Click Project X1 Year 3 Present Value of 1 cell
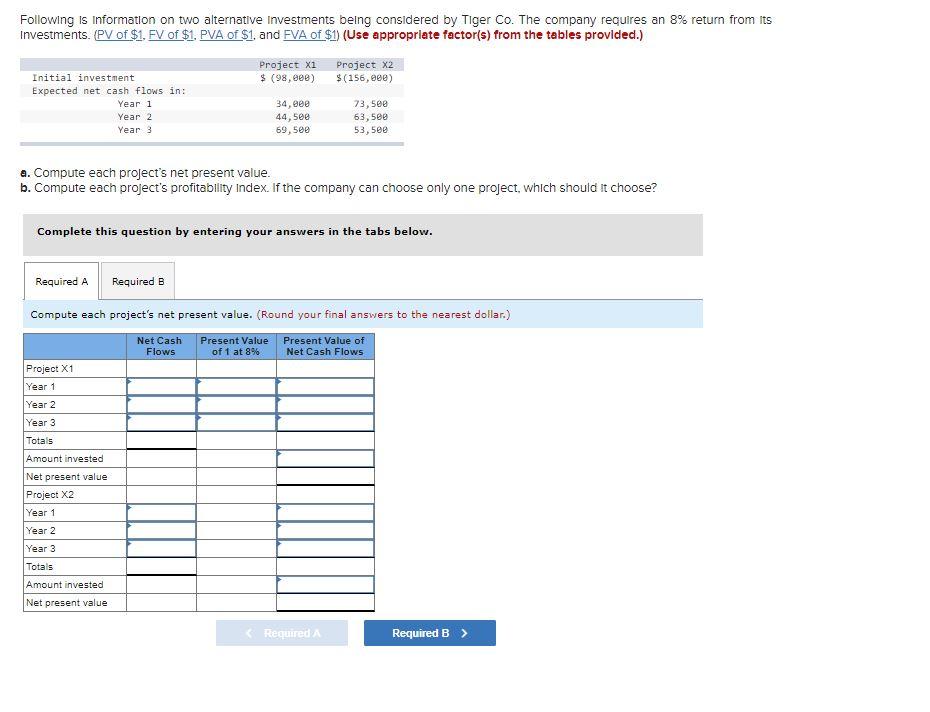 (237, 423)
